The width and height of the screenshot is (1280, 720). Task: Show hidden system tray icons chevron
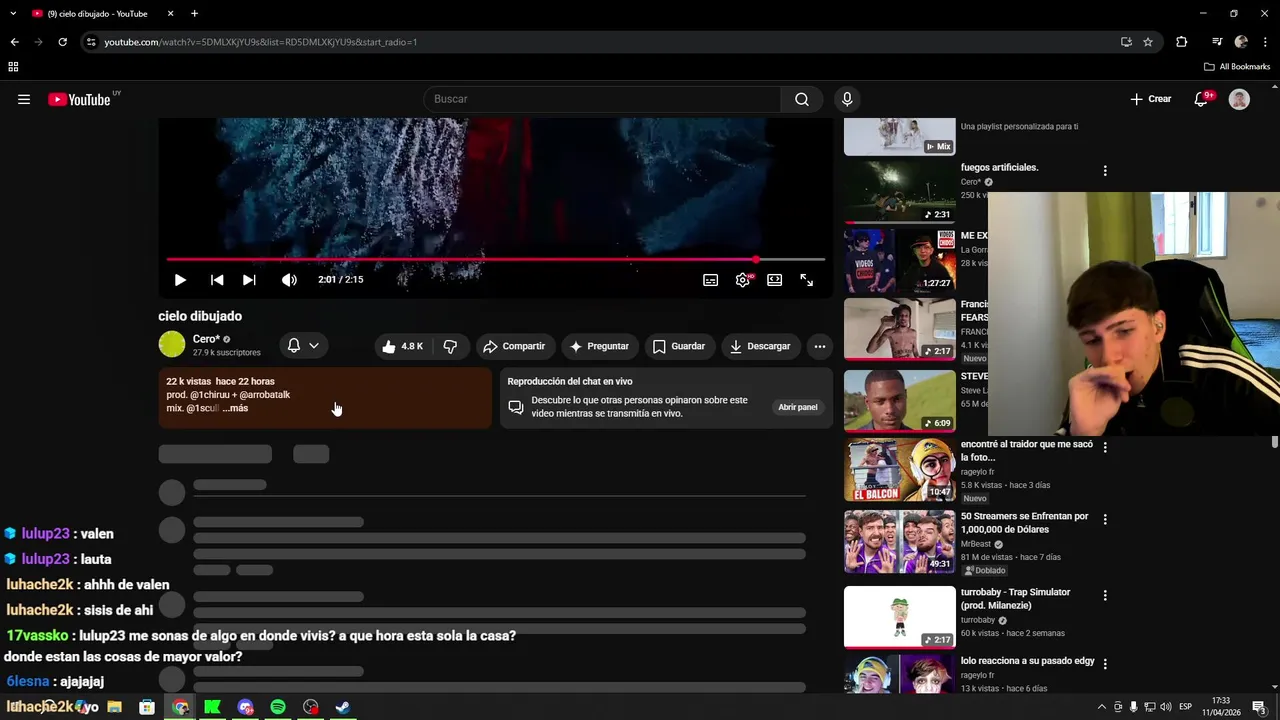point(1102,707)
